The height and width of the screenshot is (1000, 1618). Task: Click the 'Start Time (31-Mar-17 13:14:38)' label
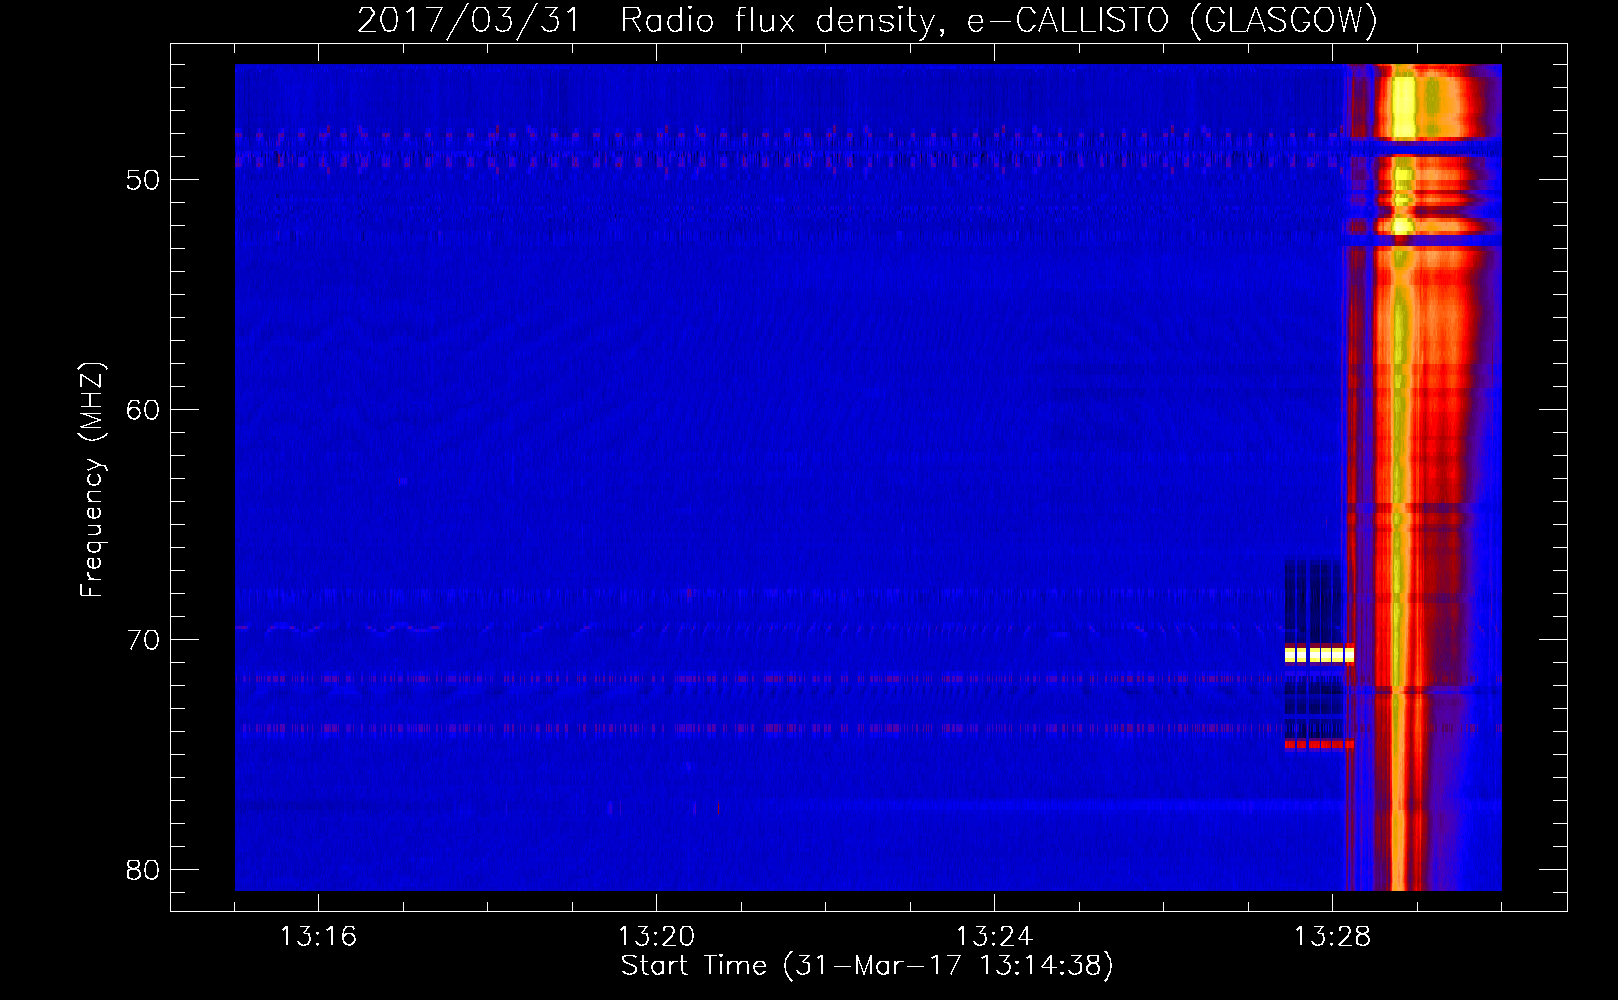click(867, 966)
